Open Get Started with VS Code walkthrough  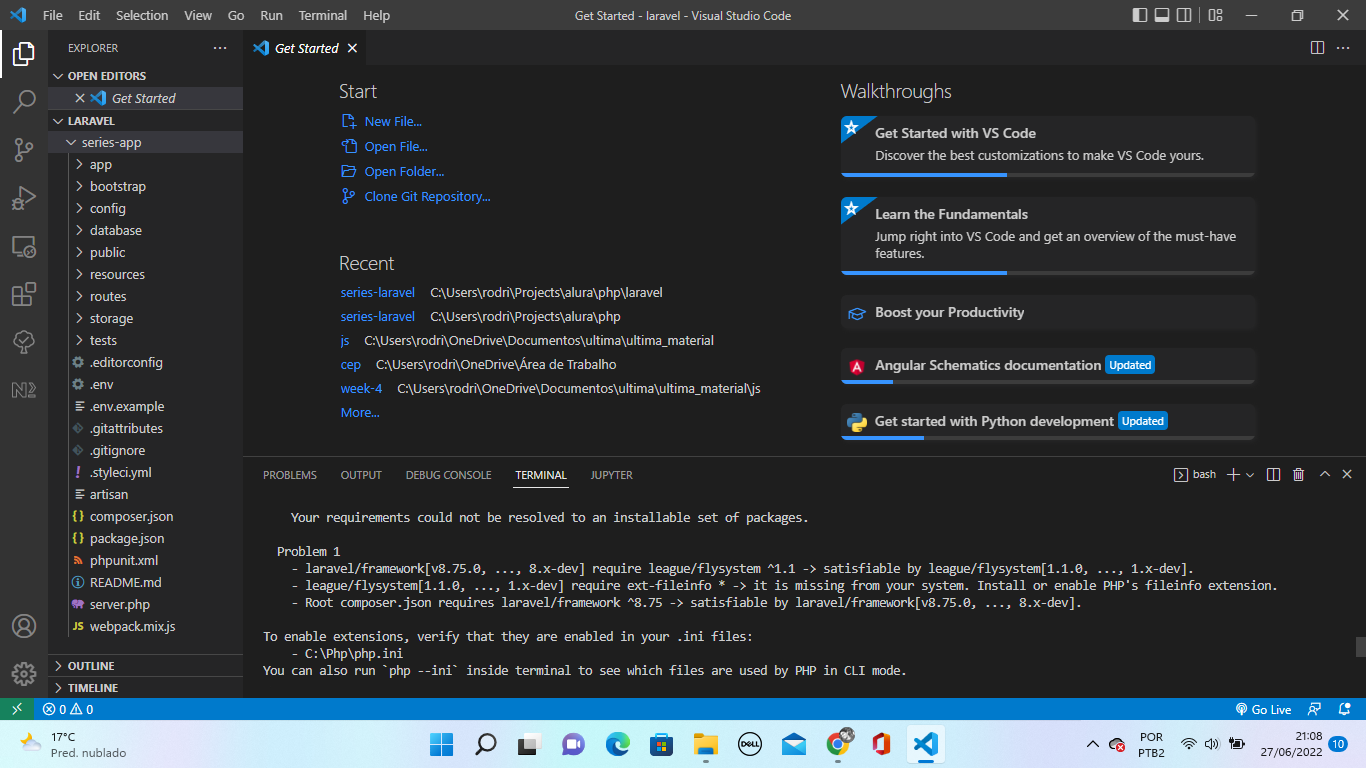pos(1048,146)
